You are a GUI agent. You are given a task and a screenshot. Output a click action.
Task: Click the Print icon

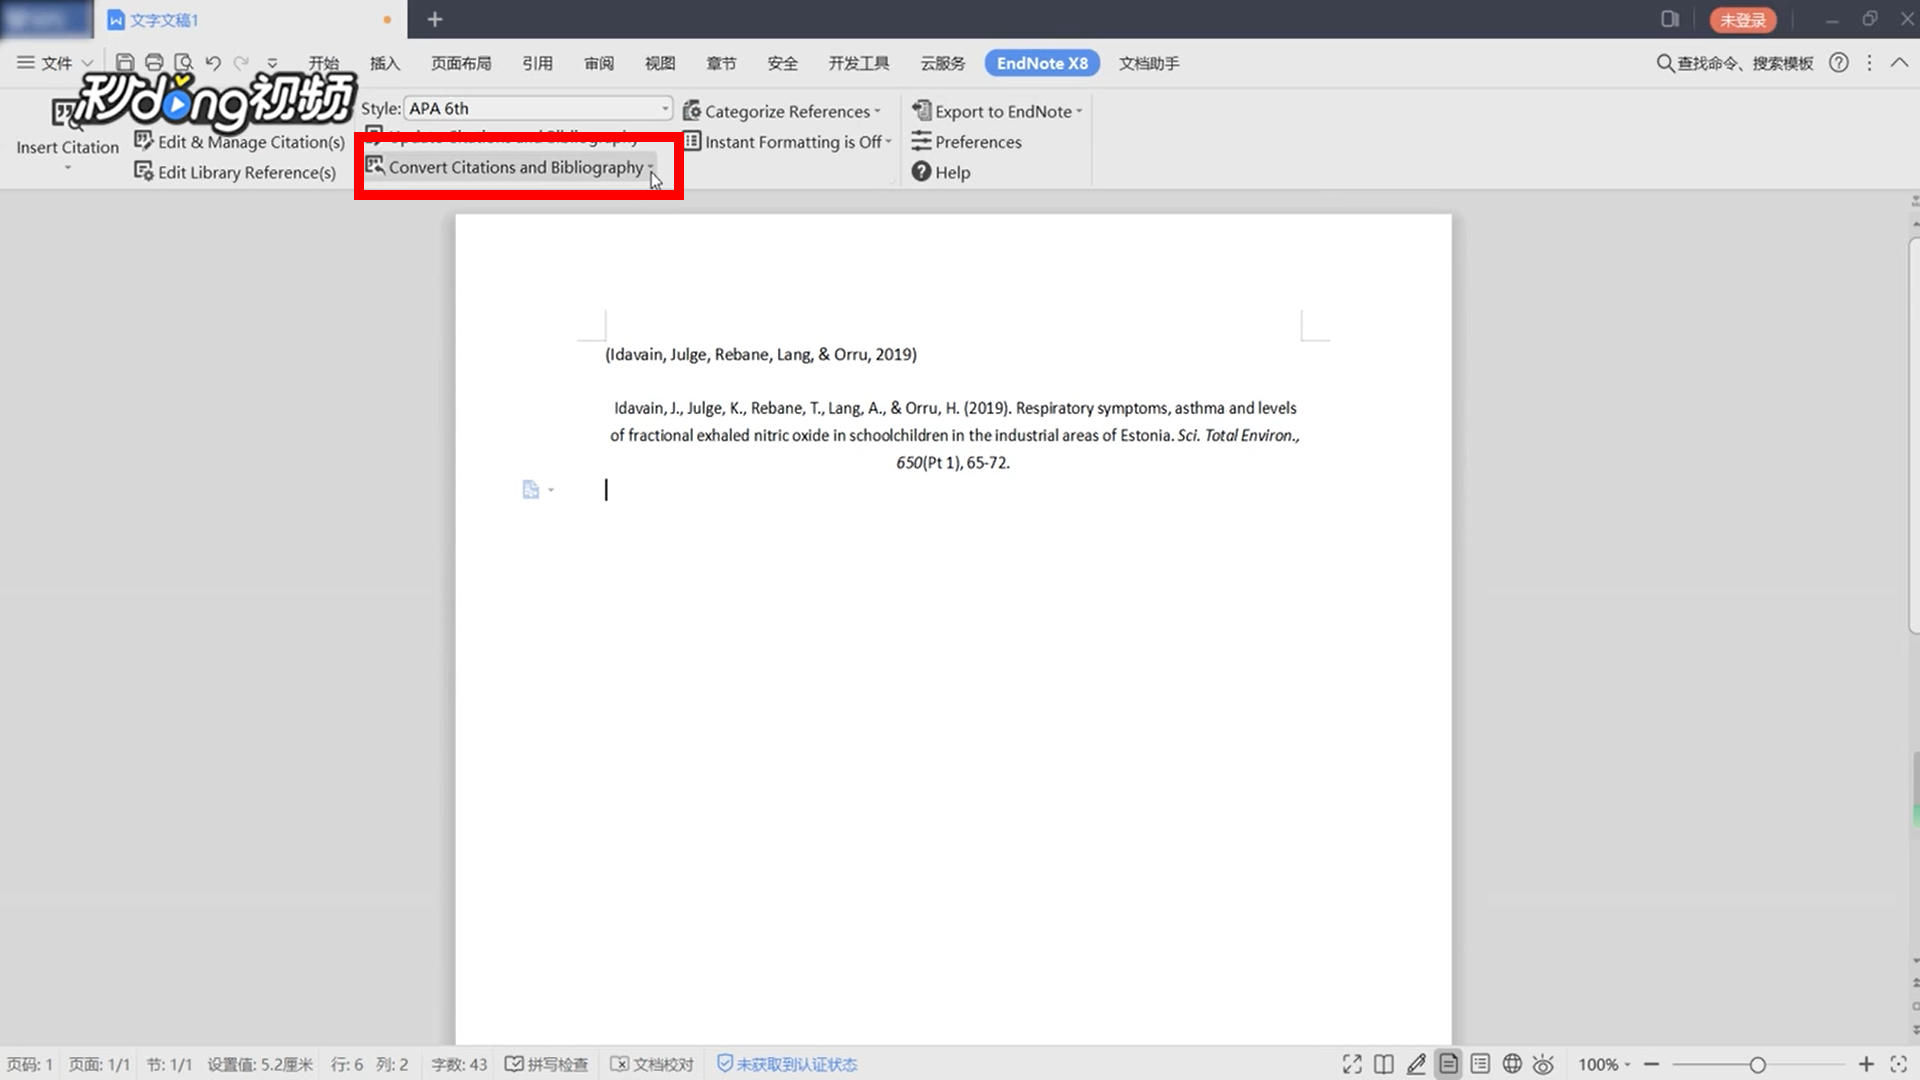coord(154,62)
